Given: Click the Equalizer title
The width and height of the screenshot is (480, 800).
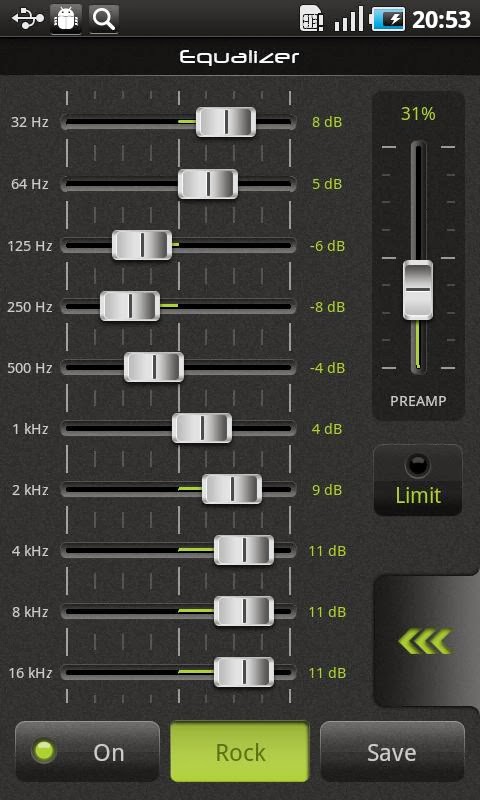Looking at the screenshot, I should pyautogui.click(x=239, y=57).
